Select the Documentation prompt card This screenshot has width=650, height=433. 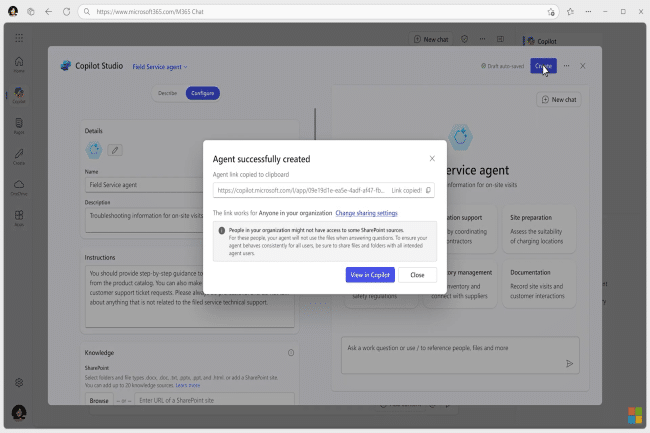(x=539, y=284)
